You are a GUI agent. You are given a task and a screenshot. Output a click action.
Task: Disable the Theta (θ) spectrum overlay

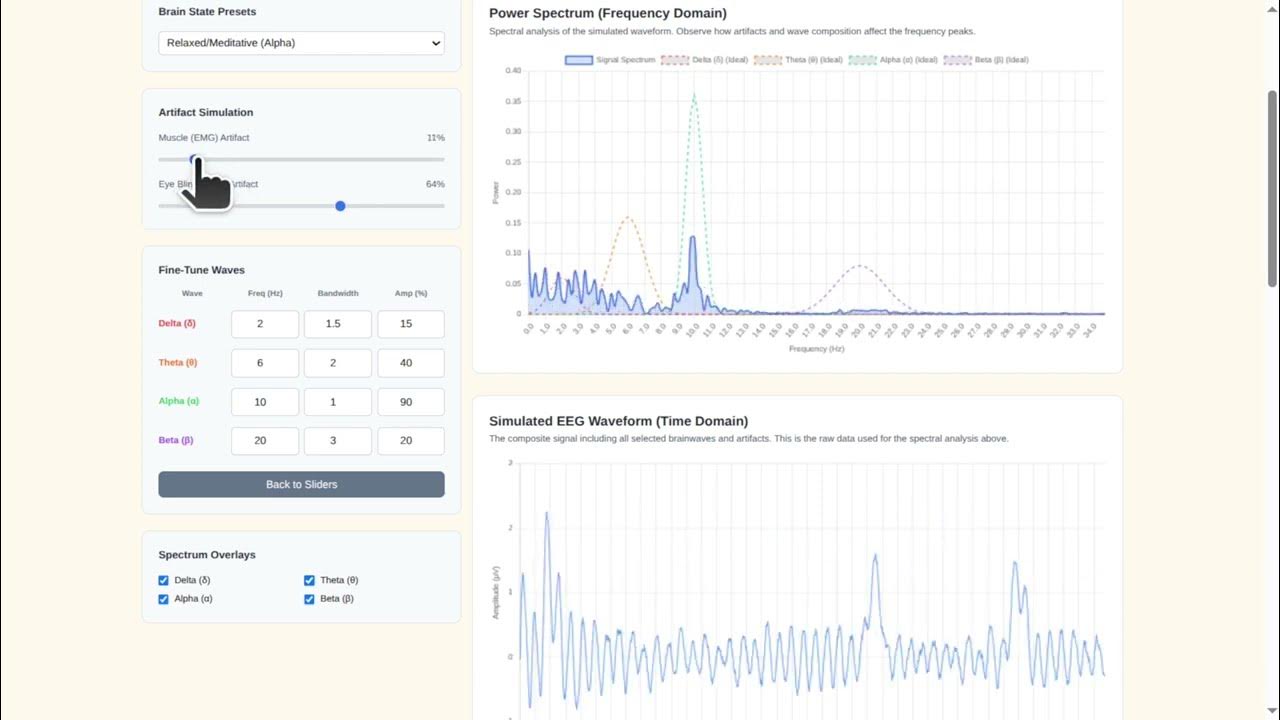(309, 580)
